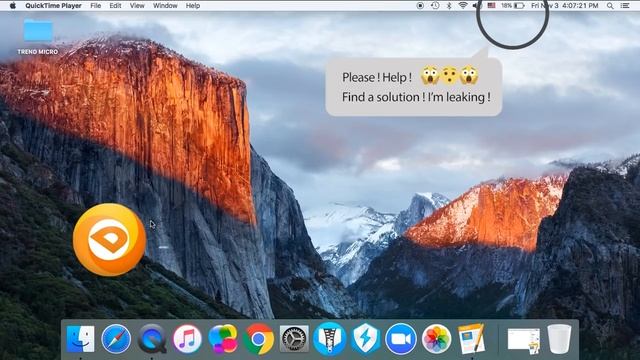Open the File menu
Image resolution: width=640 pixels, height=360 pixels.
tap(96, 6)
